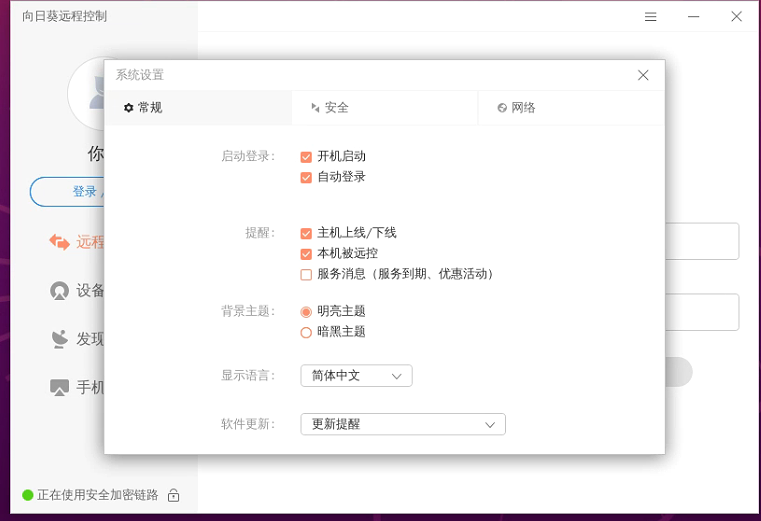Open the 网络 settings tab
The width and height of the screenshot is (761, 521).
click(x=571, y=108)
